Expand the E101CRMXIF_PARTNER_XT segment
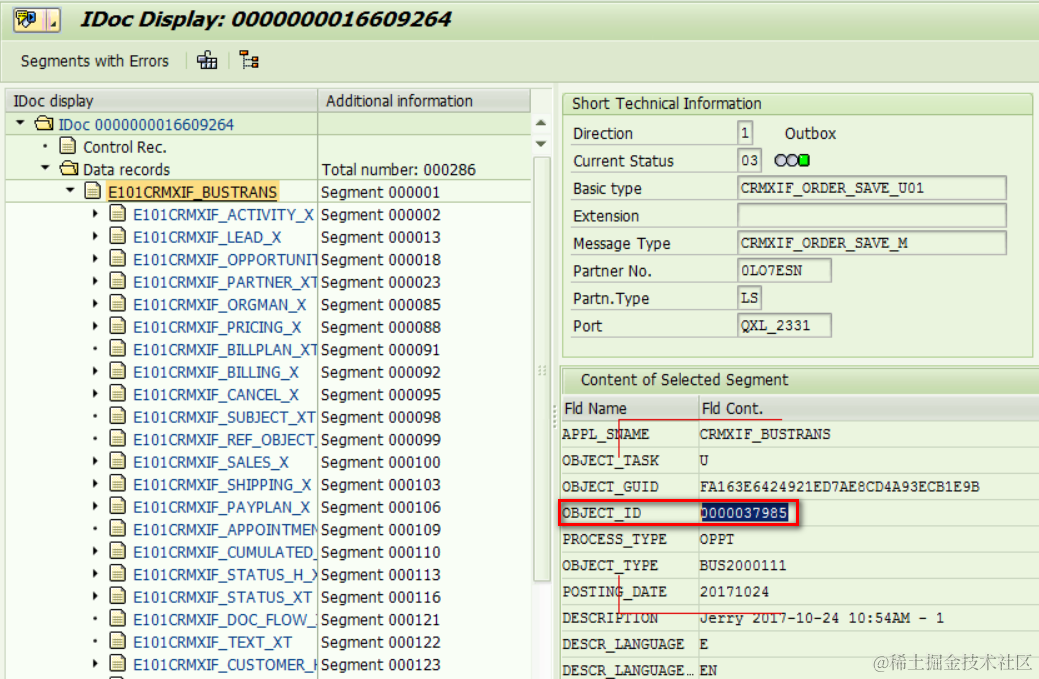The image size is (1039, 679). point(95,282)
